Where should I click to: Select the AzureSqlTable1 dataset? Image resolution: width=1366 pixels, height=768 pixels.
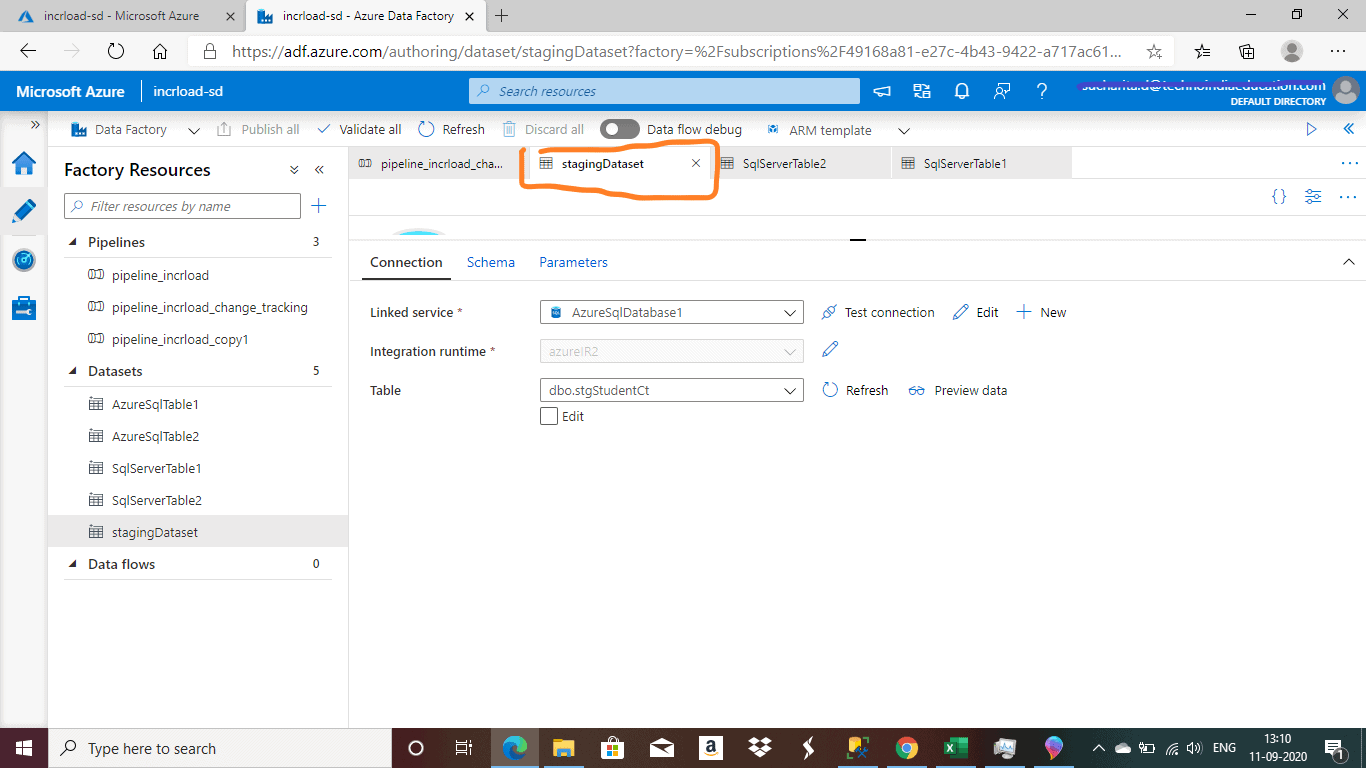click(x=155, y=404)
